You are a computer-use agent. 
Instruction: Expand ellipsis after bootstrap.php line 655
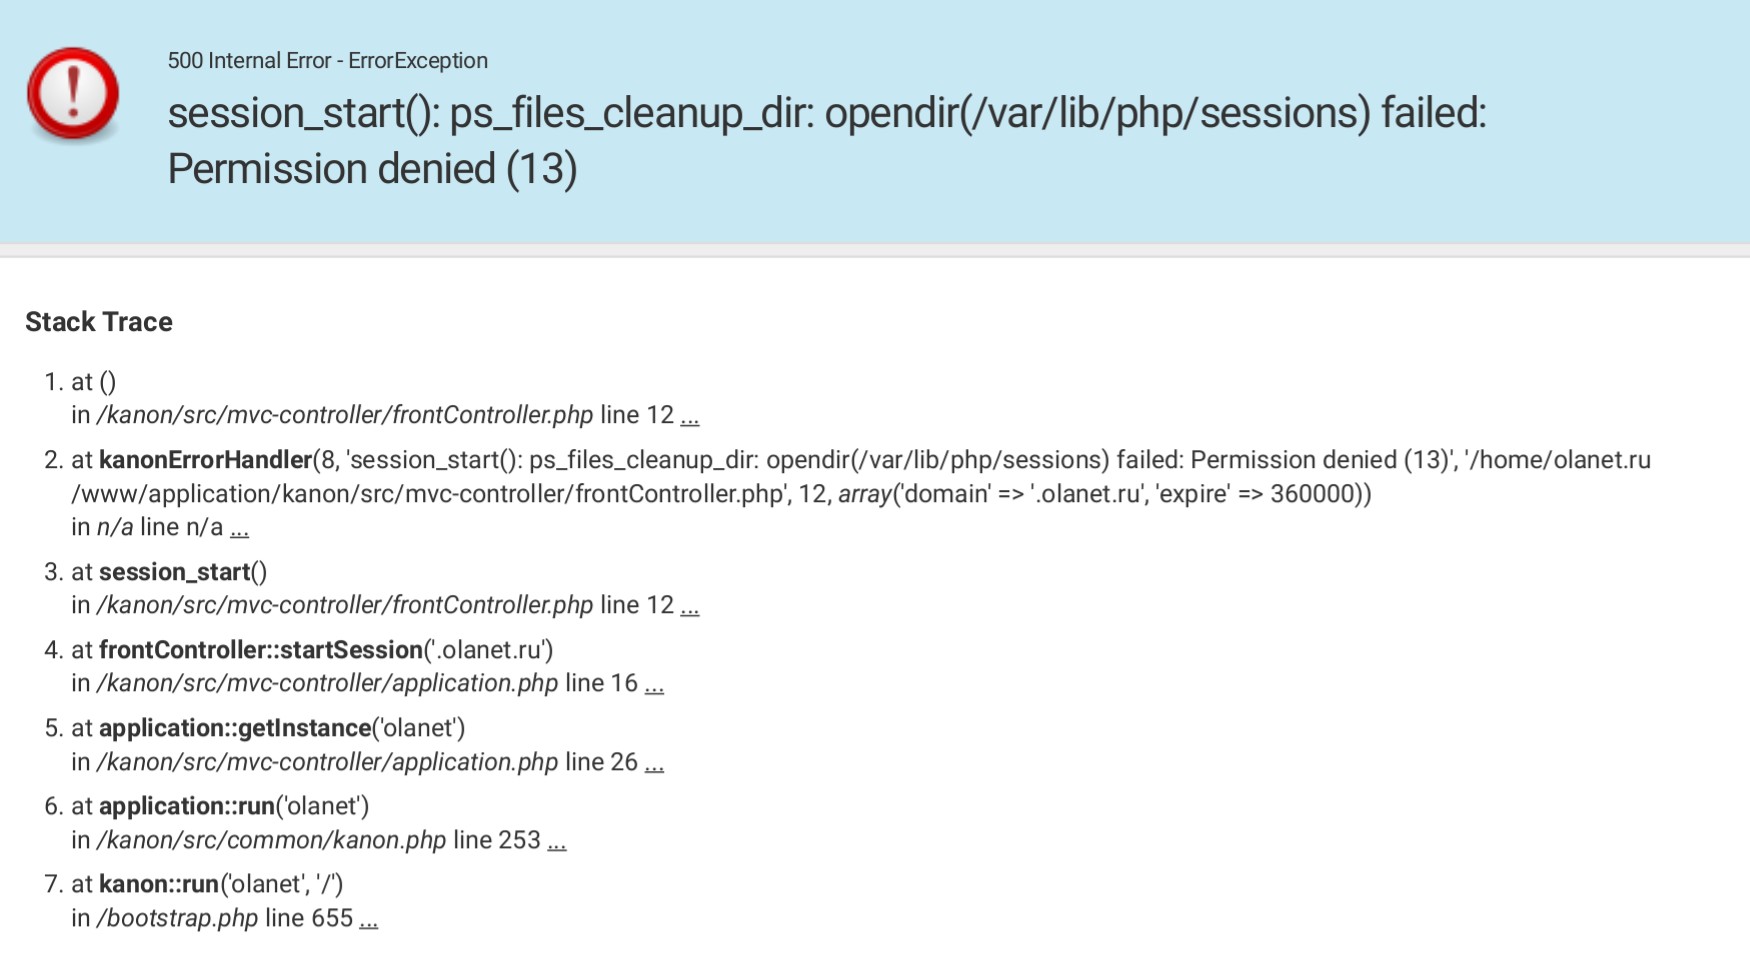tap(369, 919)
